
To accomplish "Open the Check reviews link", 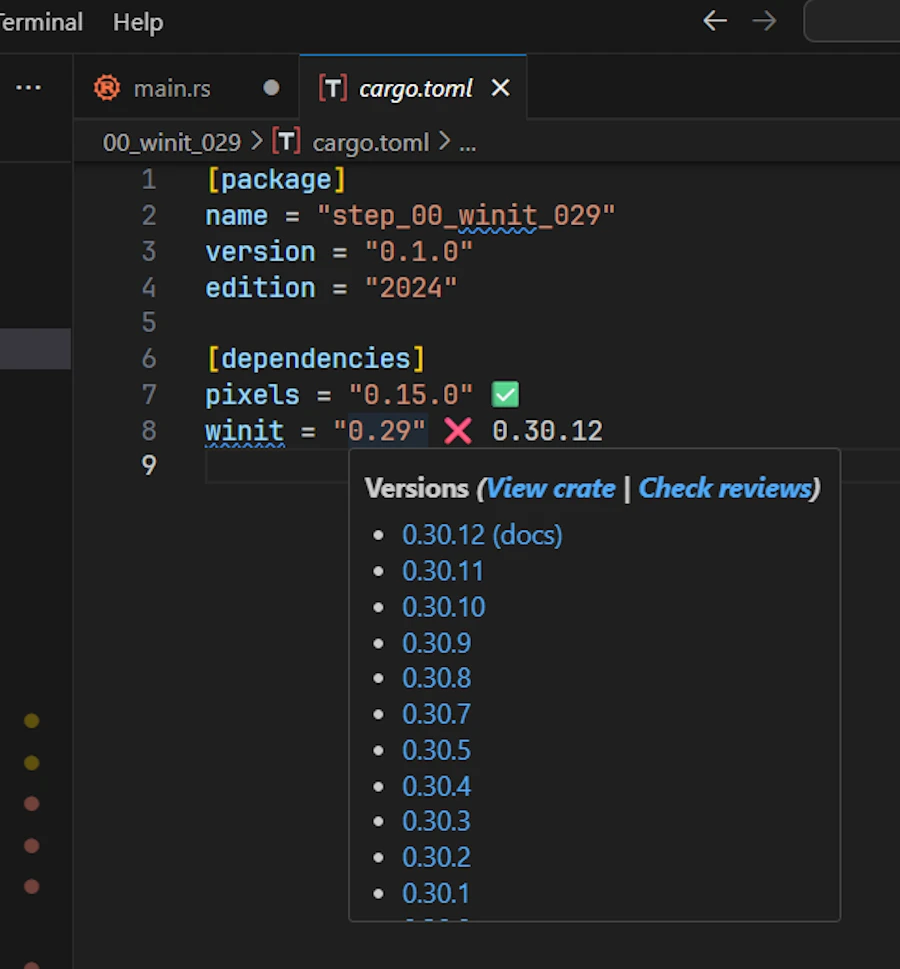I will 725,488.
